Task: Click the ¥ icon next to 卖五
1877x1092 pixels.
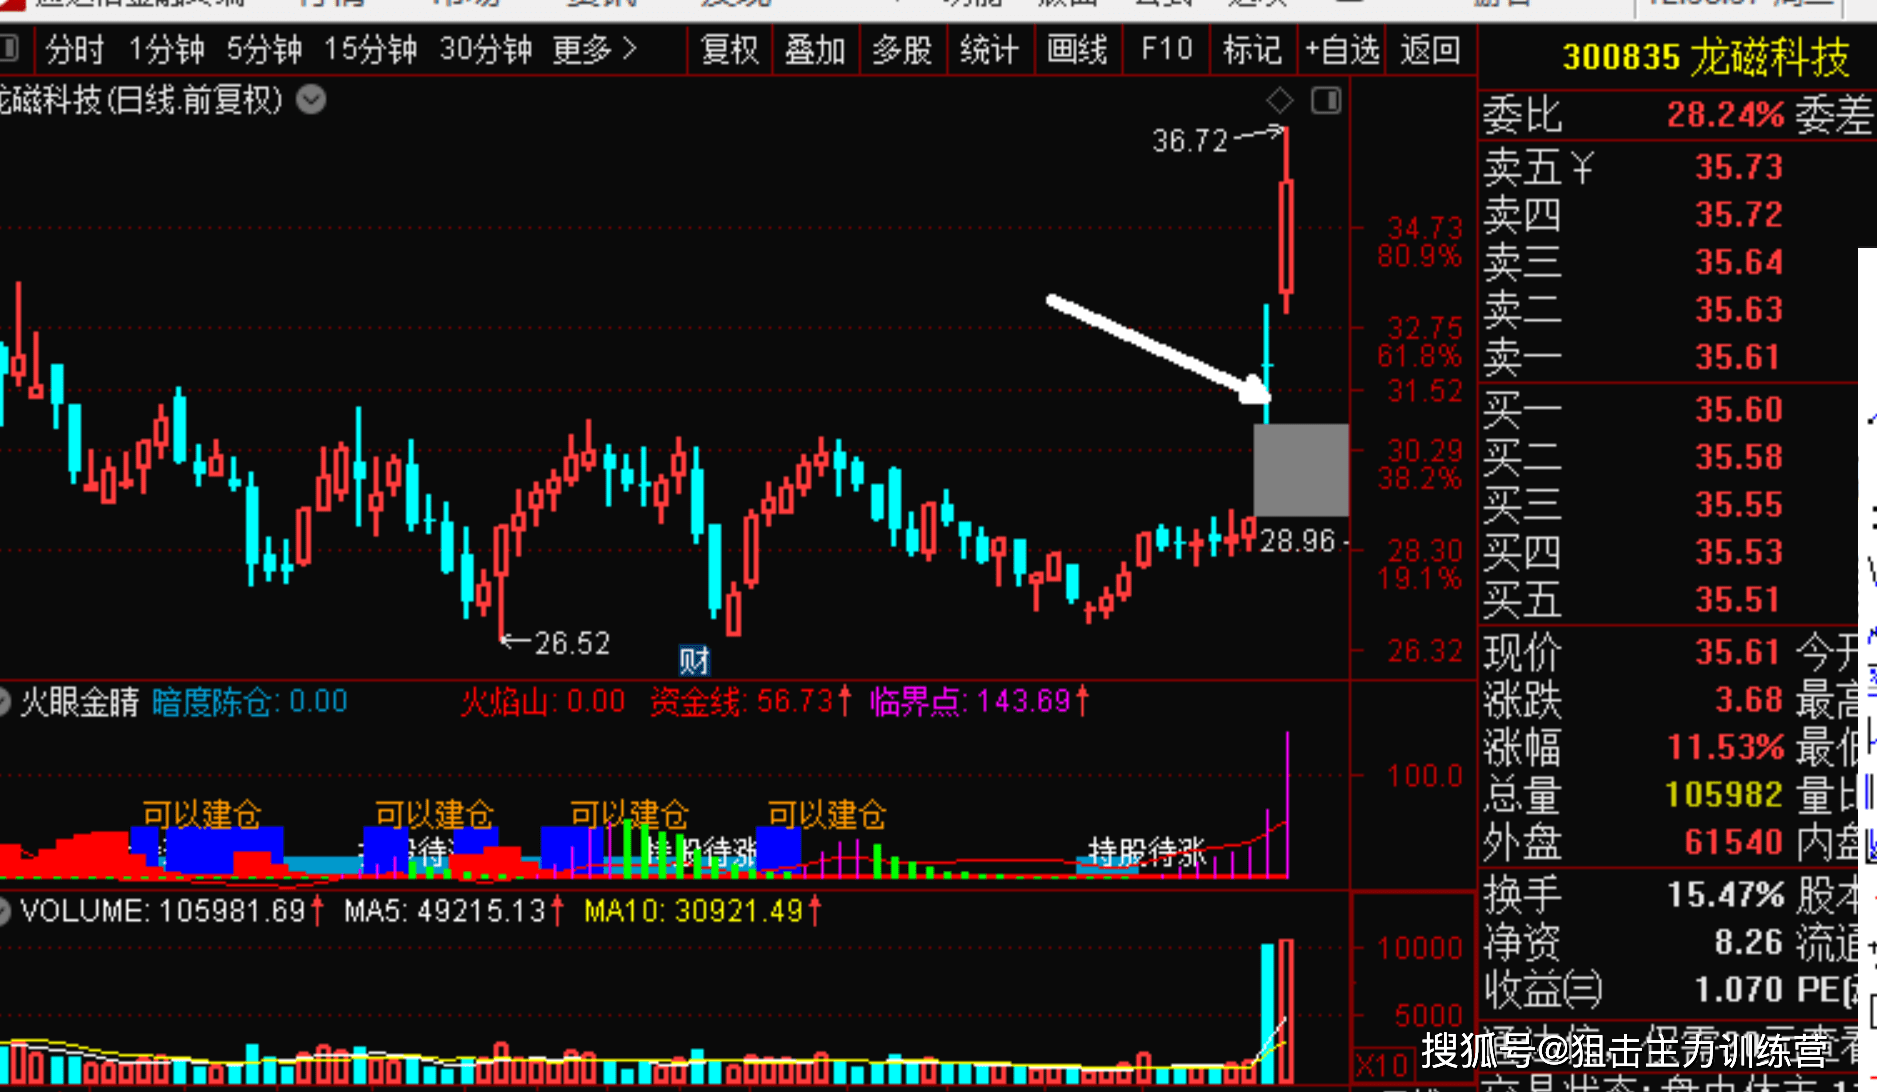Action: (1581, 167)
